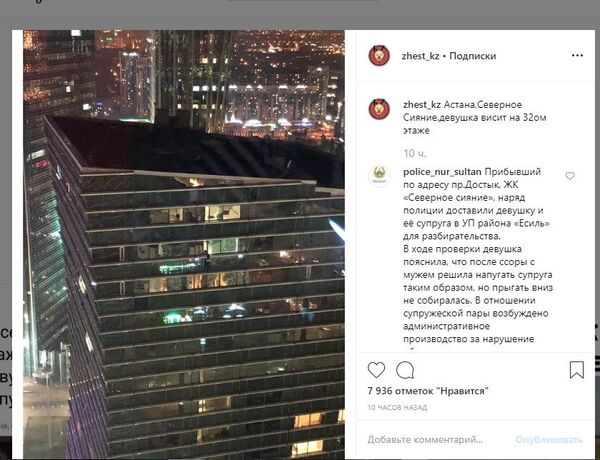
Task: Open zhest_kz avatar in post header
Action: click(379, 55)
